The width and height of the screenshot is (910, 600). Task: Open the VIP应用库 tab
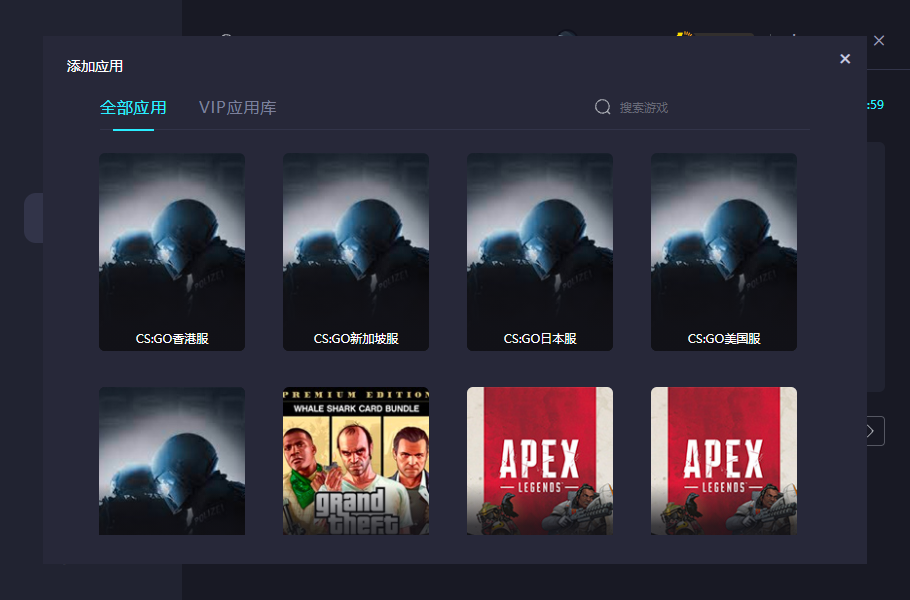pos(237,108)
